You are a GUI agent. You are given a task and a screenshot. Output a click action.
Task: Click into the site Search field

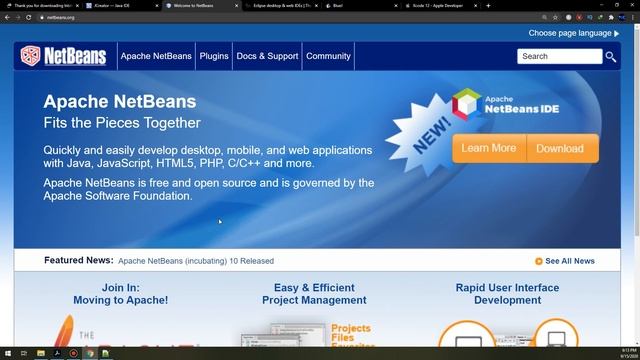point(559,56)
